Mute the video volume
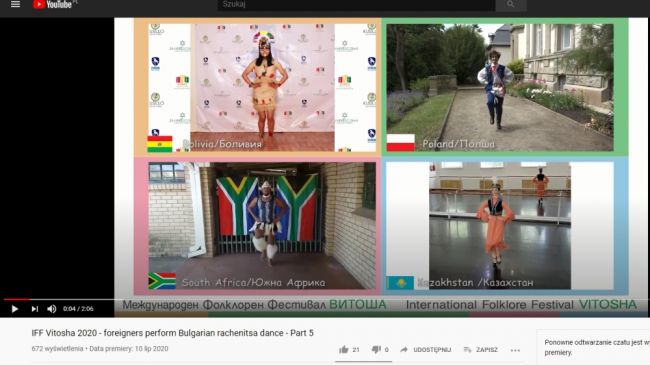Screen dimensions: 650x365 click(52, 309)
